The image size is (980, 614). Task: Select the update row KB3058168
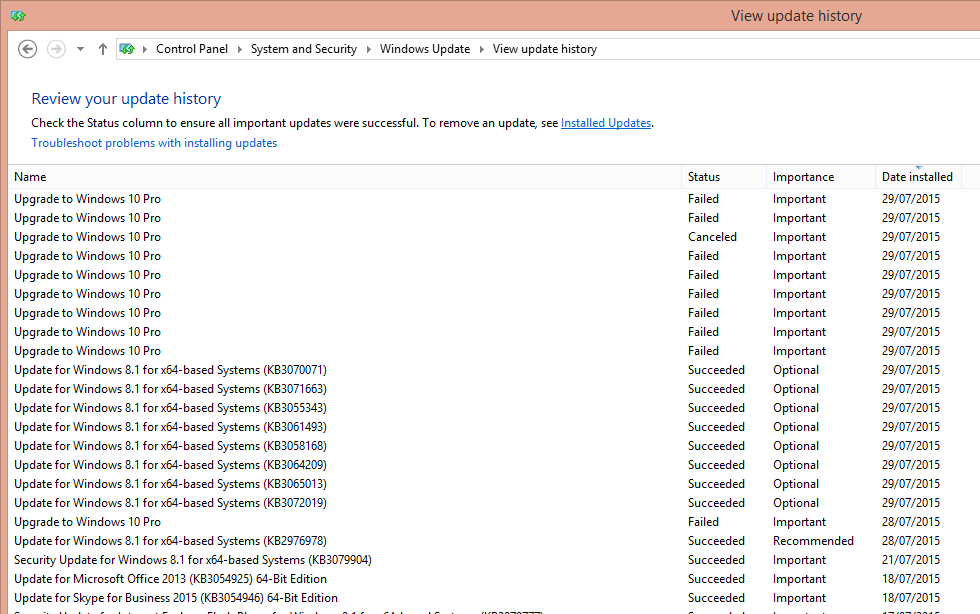point(484,446)
